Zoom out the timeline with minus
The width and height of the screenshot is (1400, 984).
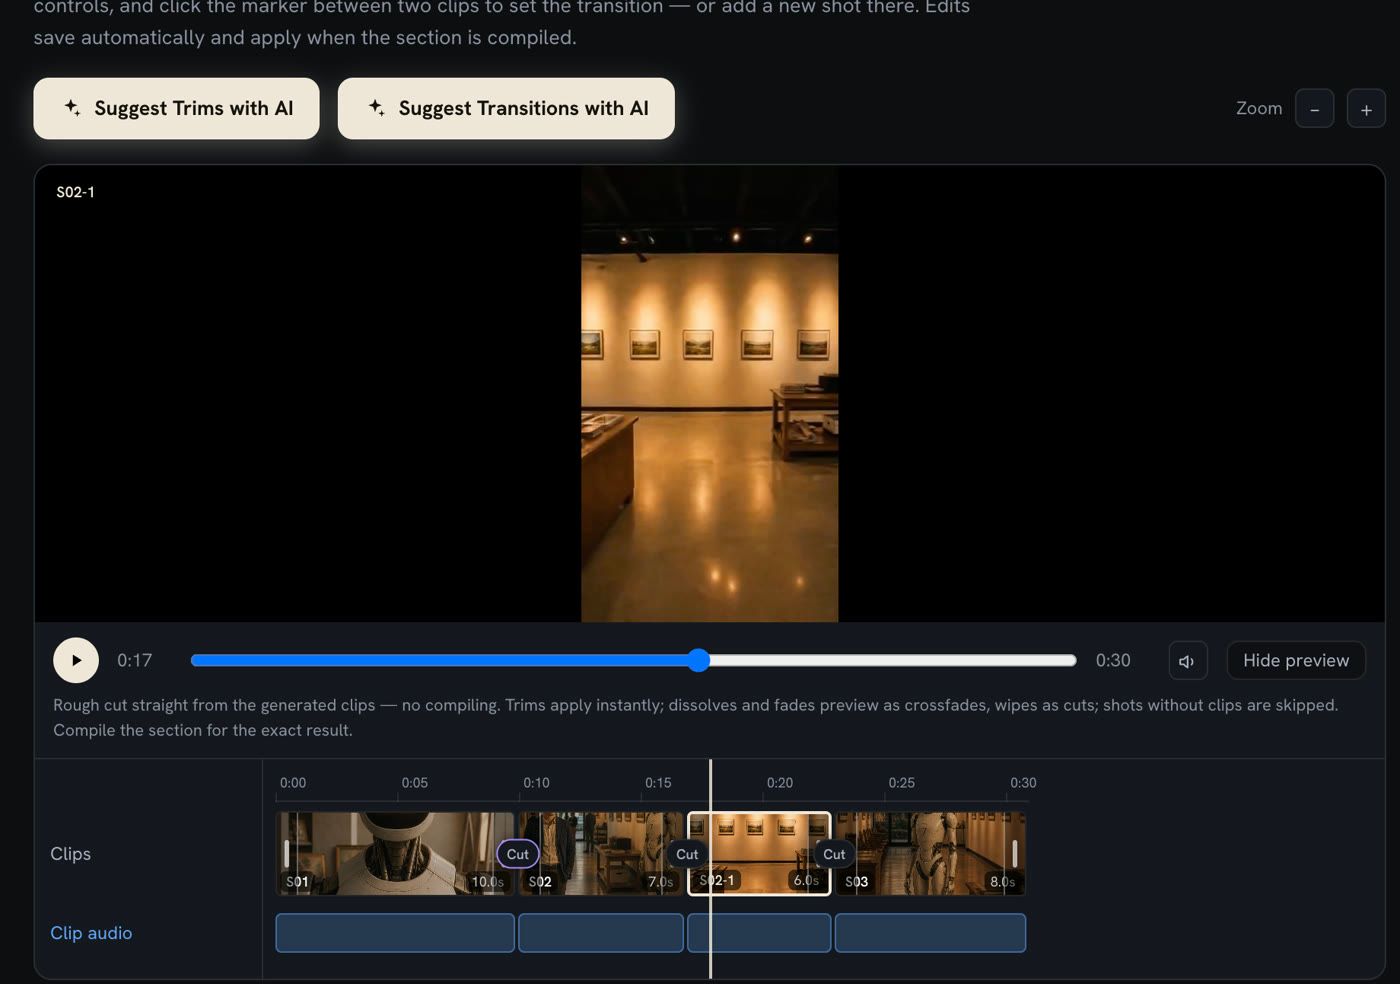[x=1314, y=109]
